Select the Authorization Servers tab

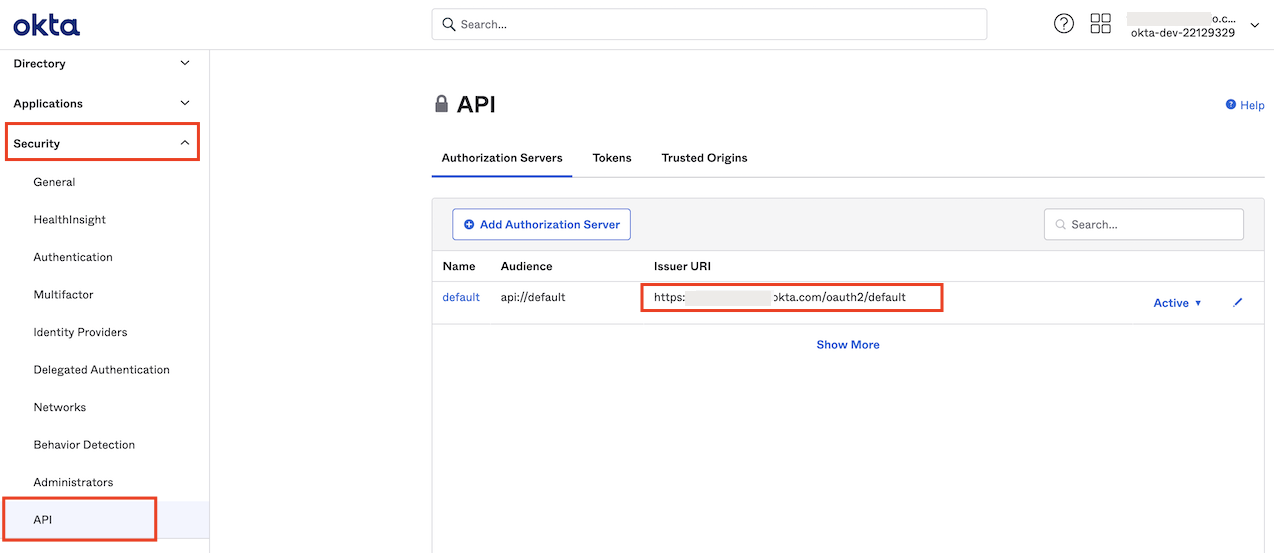[502, 158]
